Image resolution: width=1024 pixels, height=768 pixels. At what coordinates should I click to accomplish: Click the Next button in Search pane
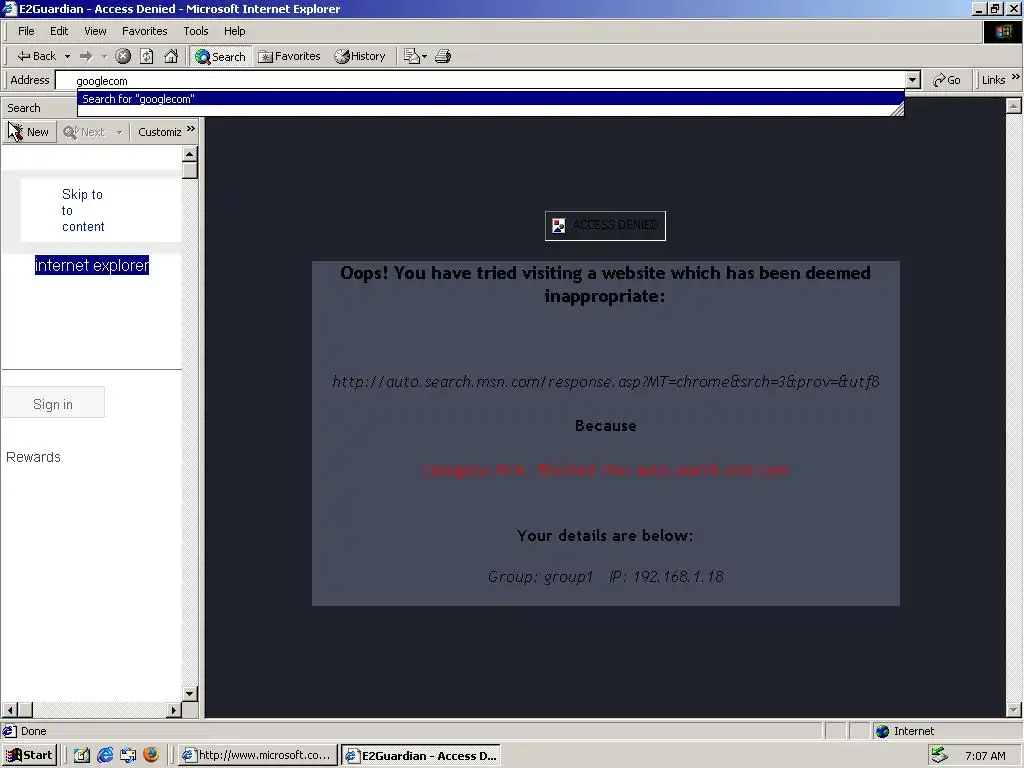[84, 132]
